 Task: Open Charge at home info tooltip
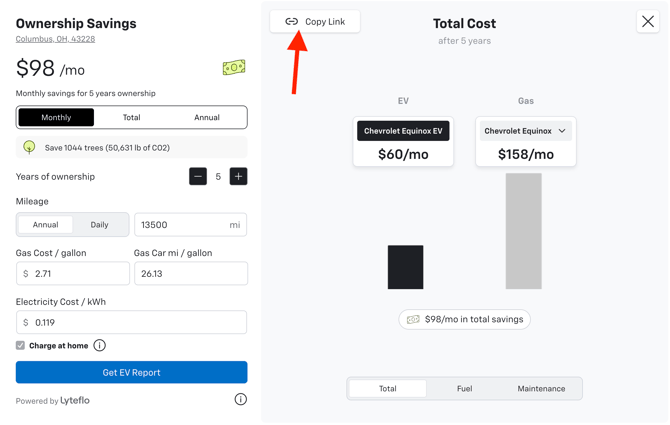[x=100, y=345]
